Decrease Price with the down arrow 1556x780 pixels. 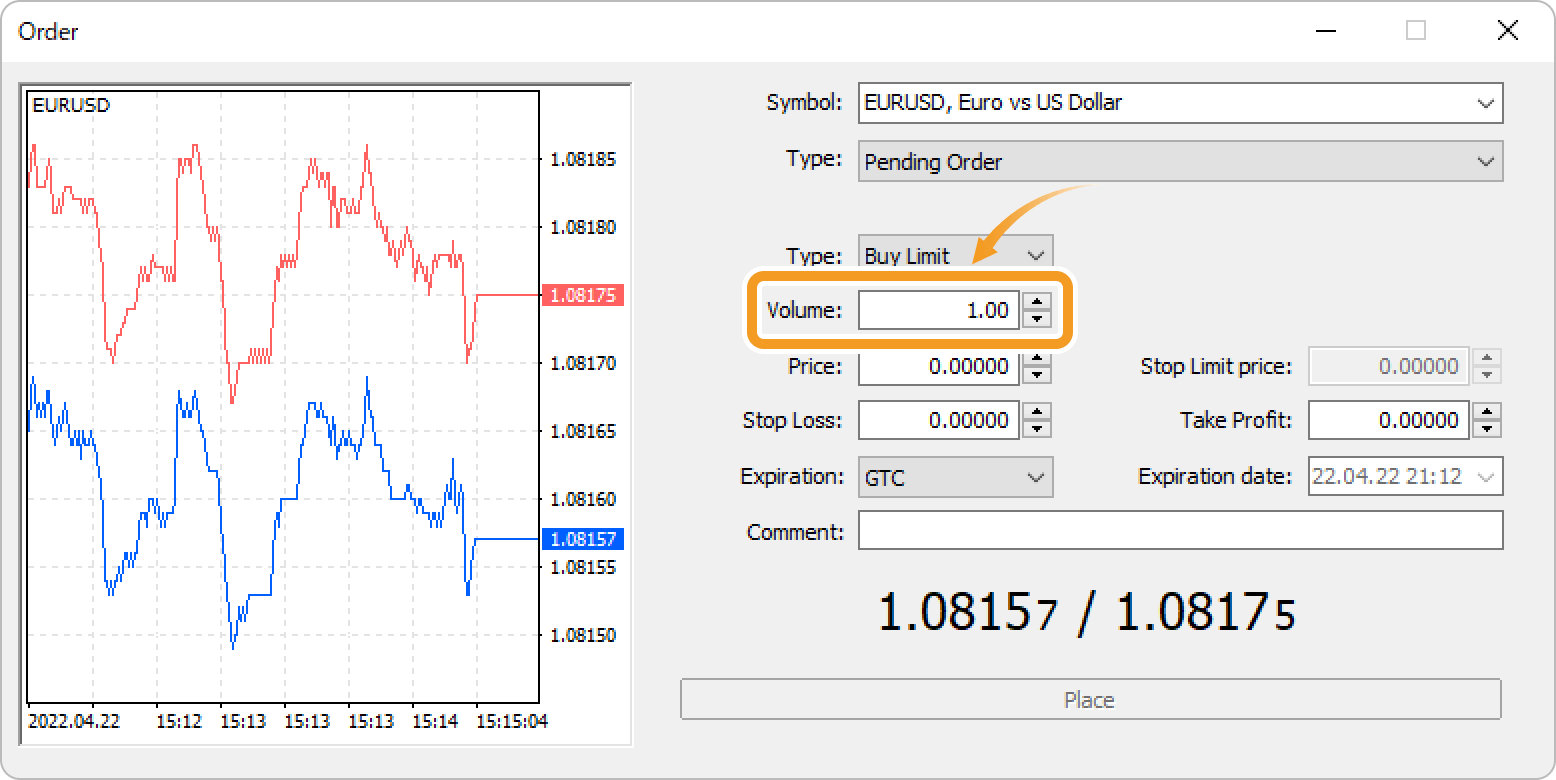(x=1038, y=375)
